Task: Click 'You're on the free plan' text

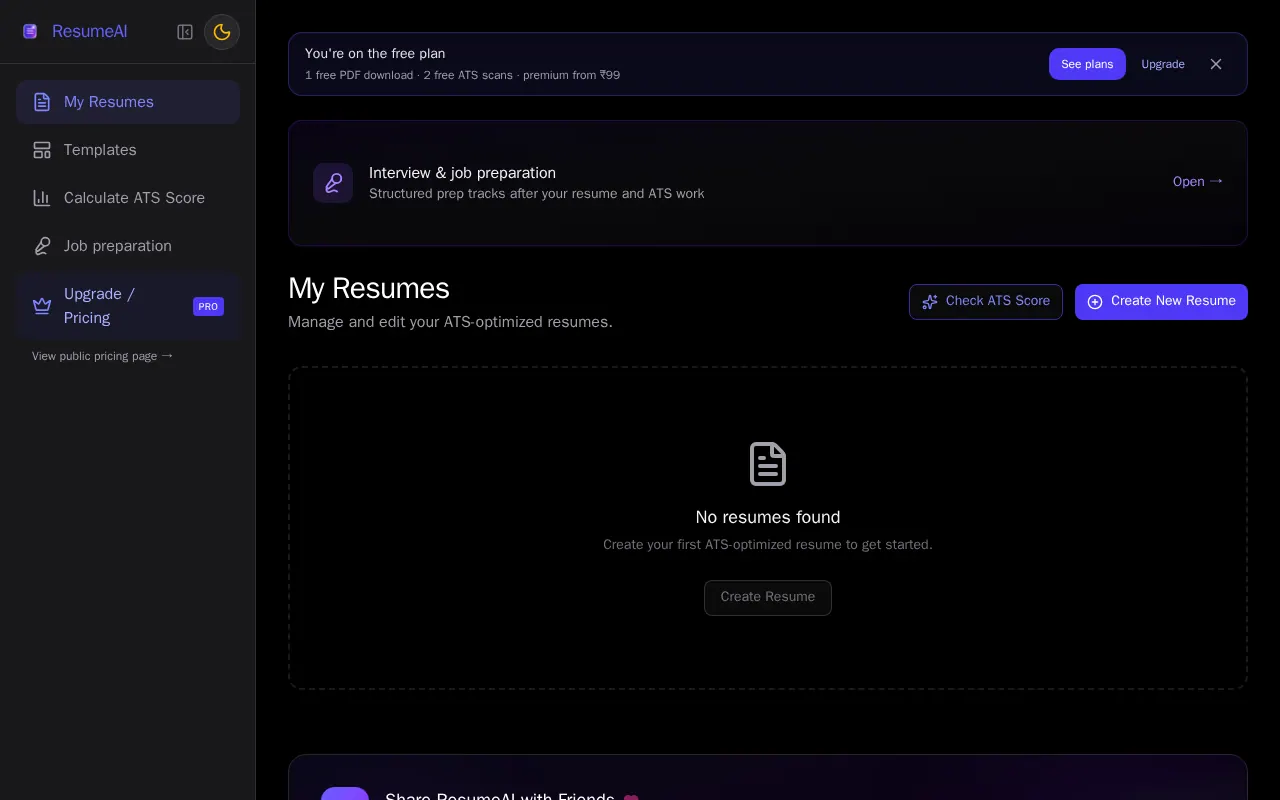Action: 375,54
